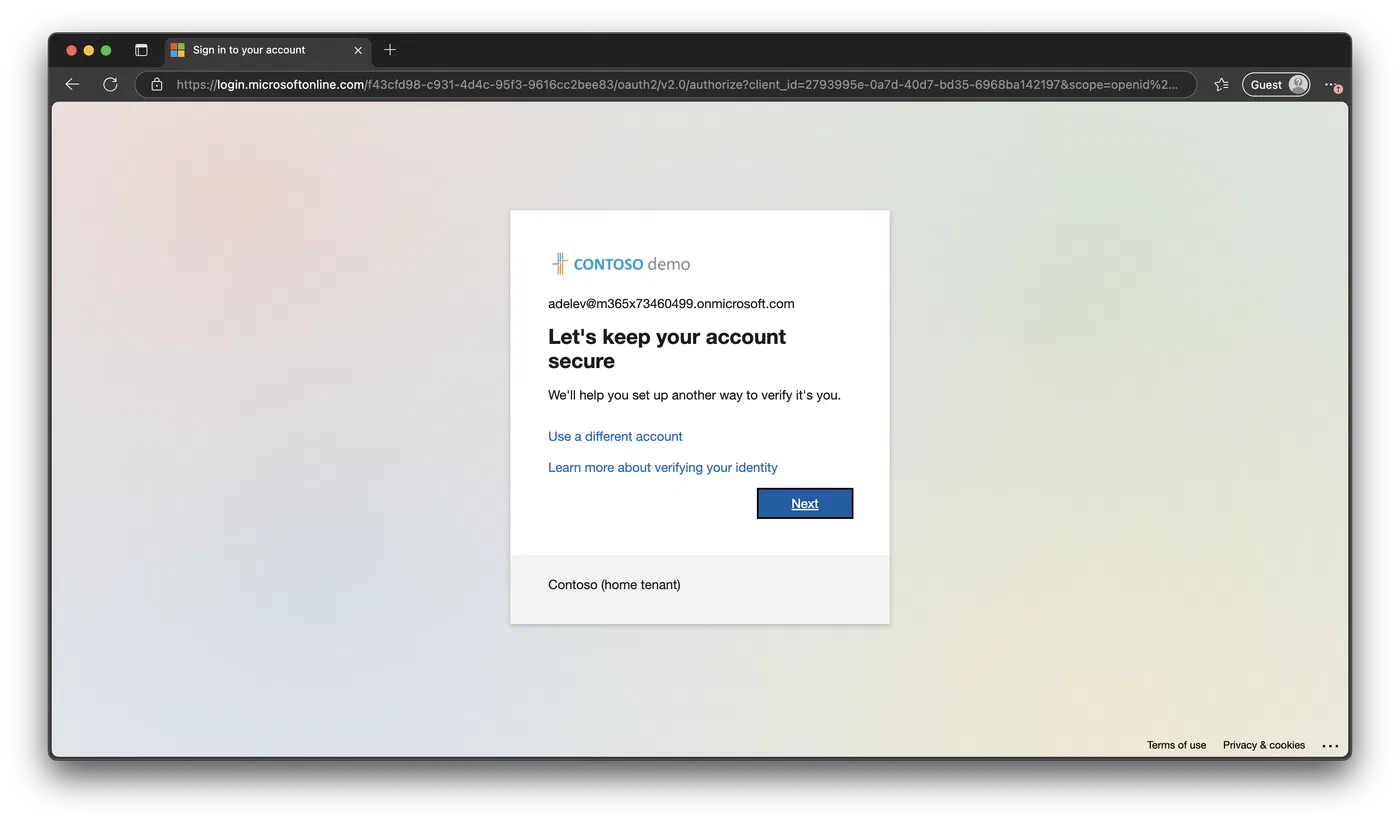This screenshot has height=824, width=1400.
Task: Open Learn more about verifying your identity
Action: point(662,467)
